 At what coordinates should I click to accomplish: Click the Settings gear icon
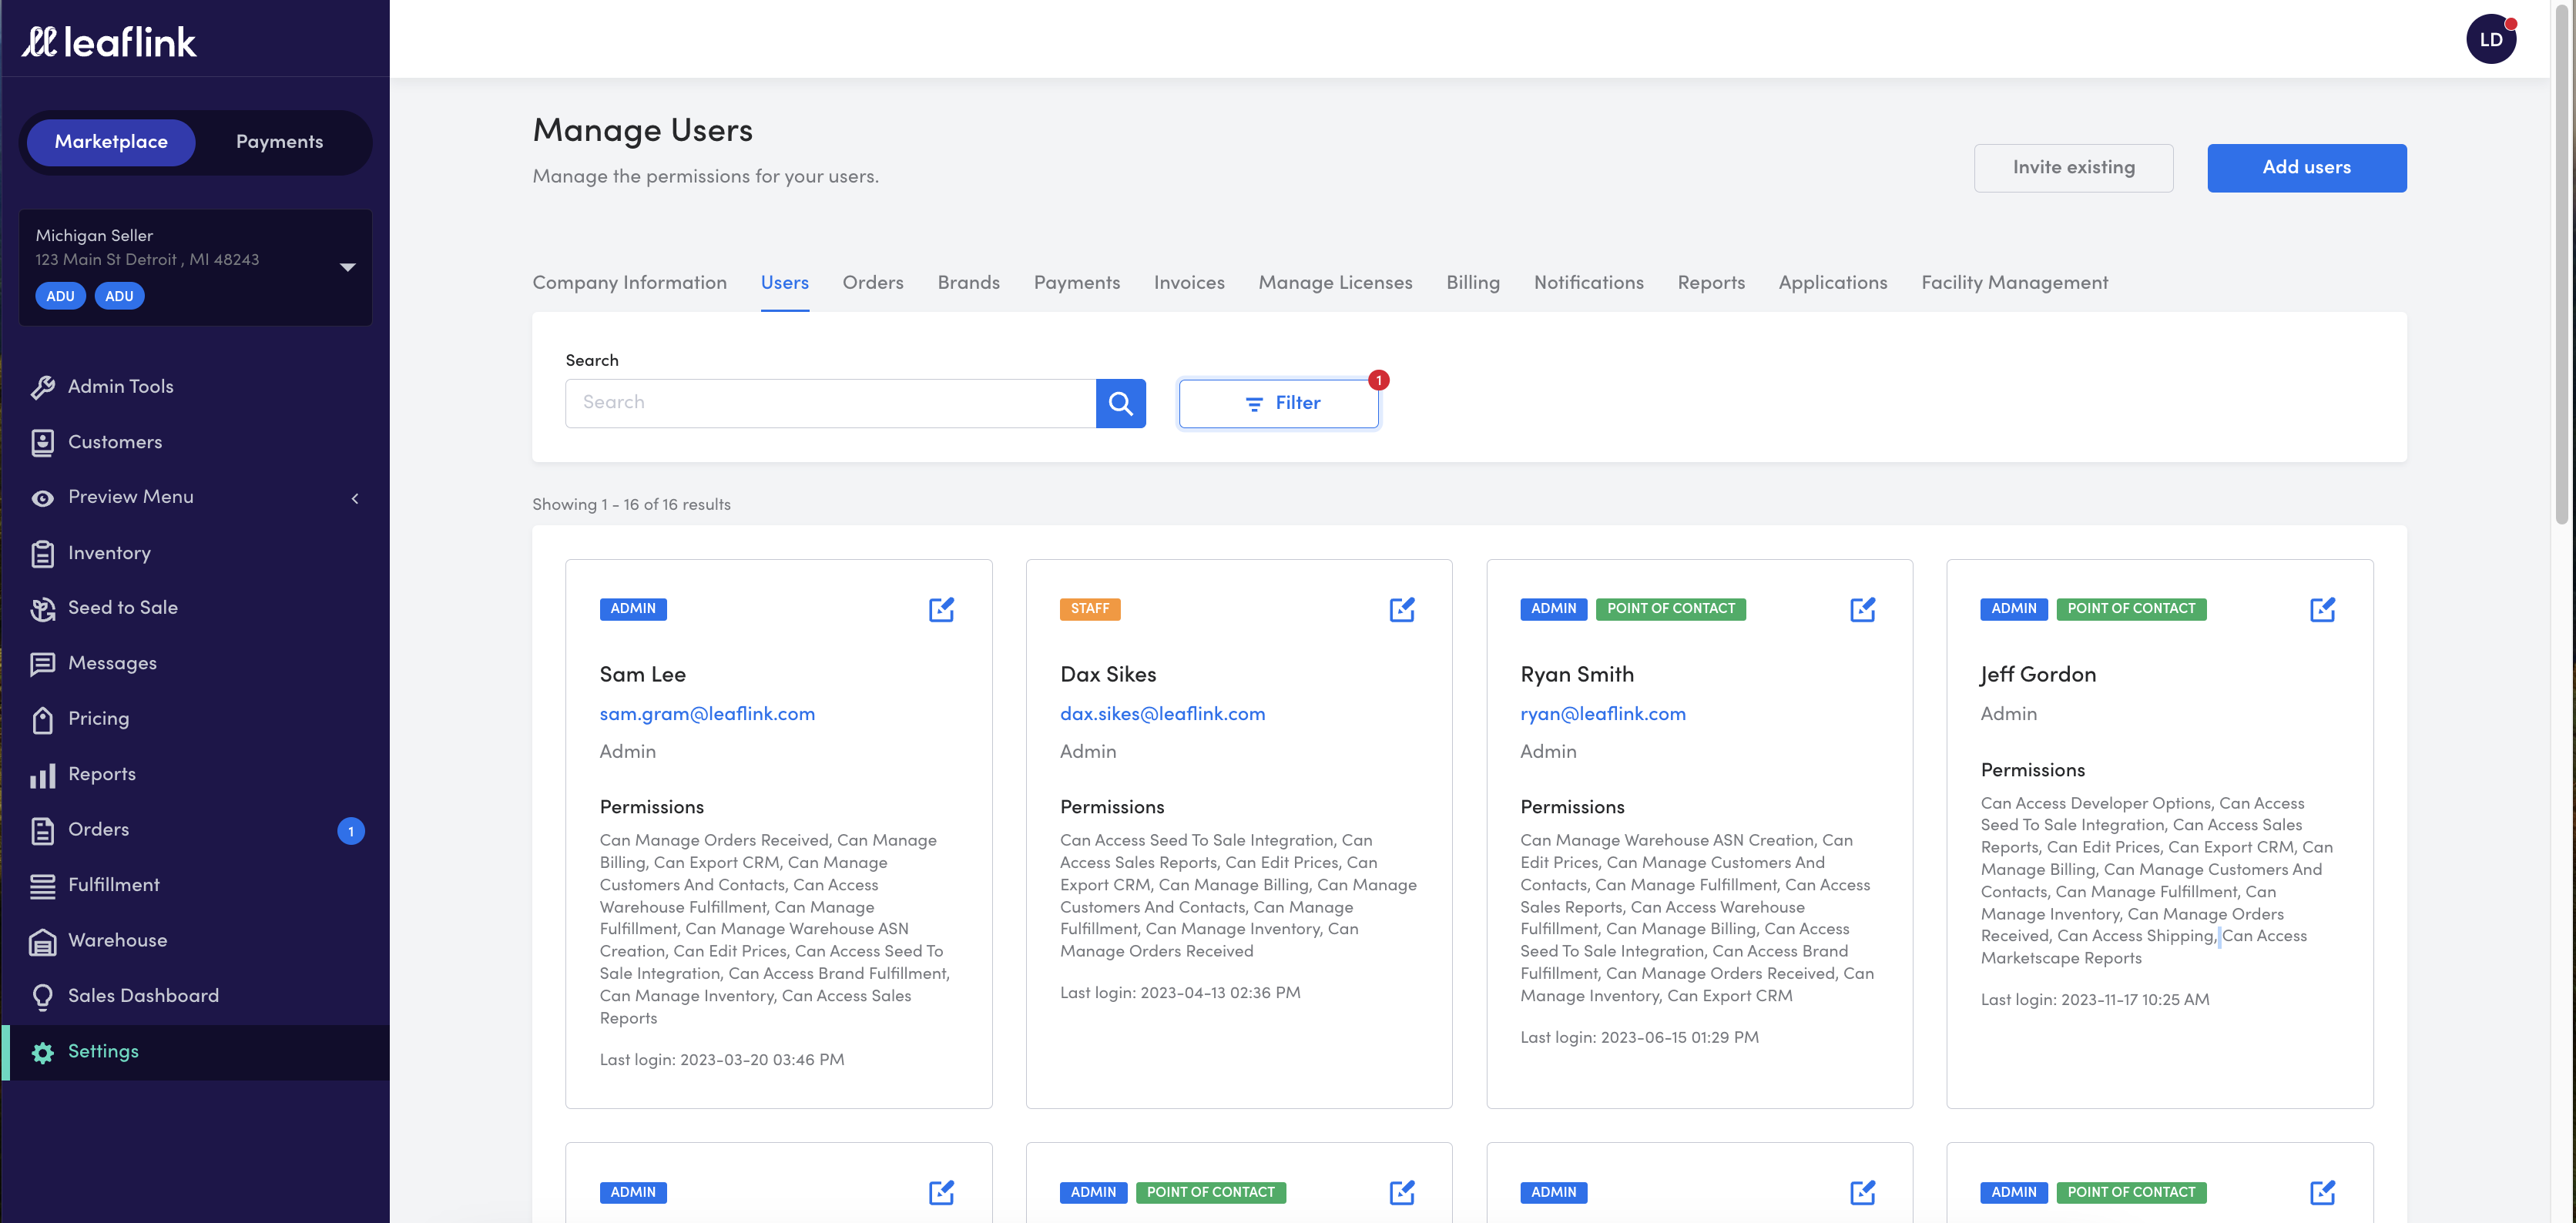click(43, 1052)
